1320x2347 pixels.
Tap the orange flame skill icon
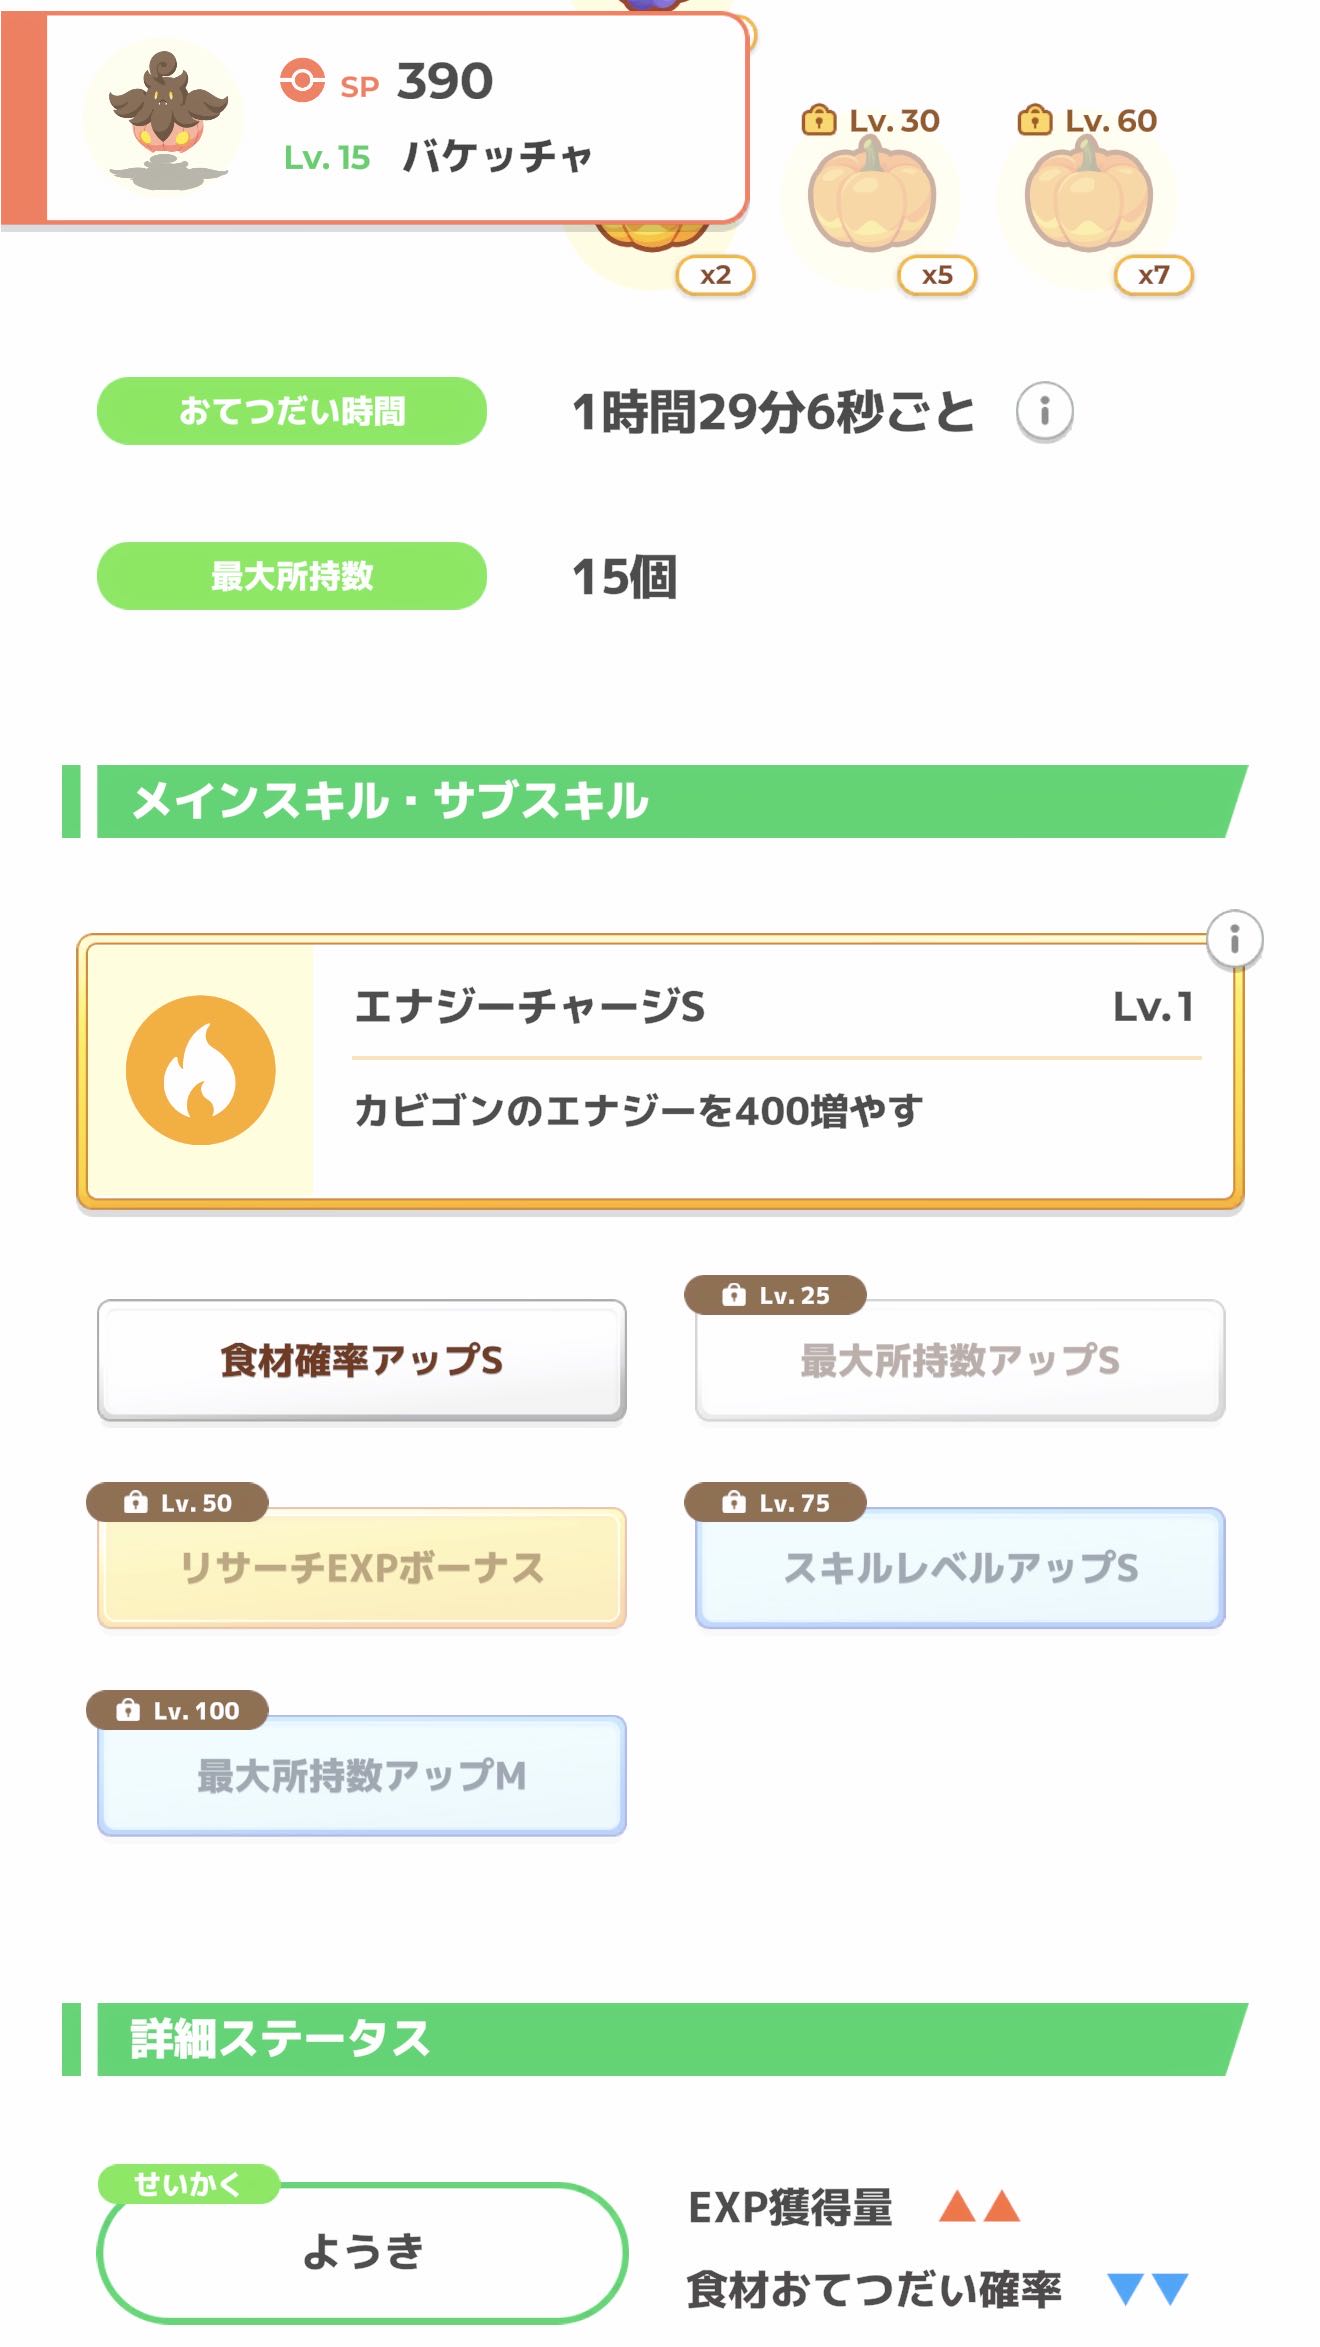(x=201, y=1070)
